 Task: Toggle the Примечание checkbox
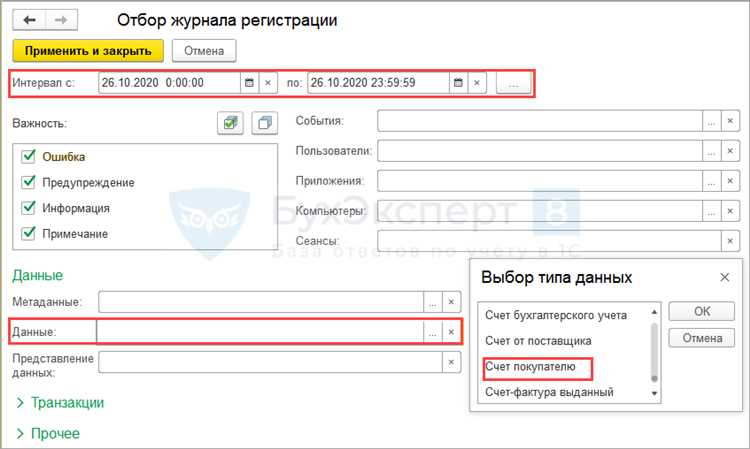click(x=29, y=233)
